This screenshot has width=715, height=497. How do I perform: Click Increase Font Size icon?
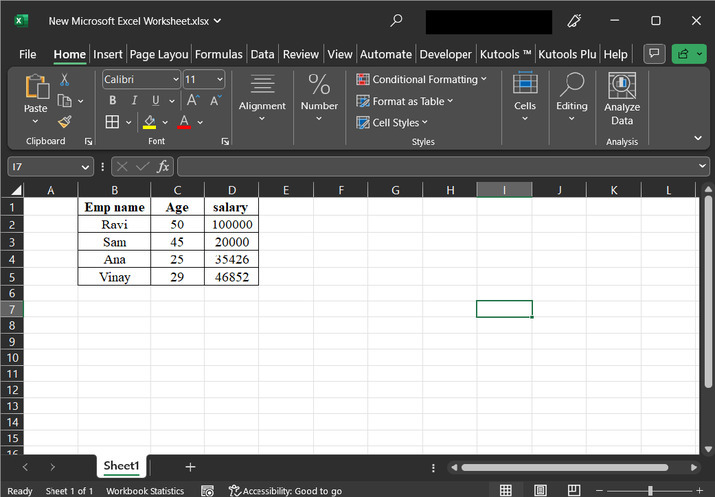(x=194, y=101)
